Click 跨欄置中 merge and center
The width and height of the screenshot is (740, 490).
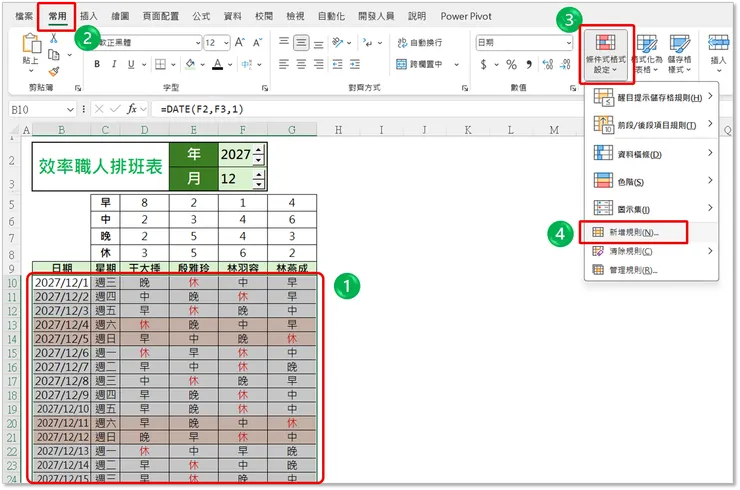[420, 64]
